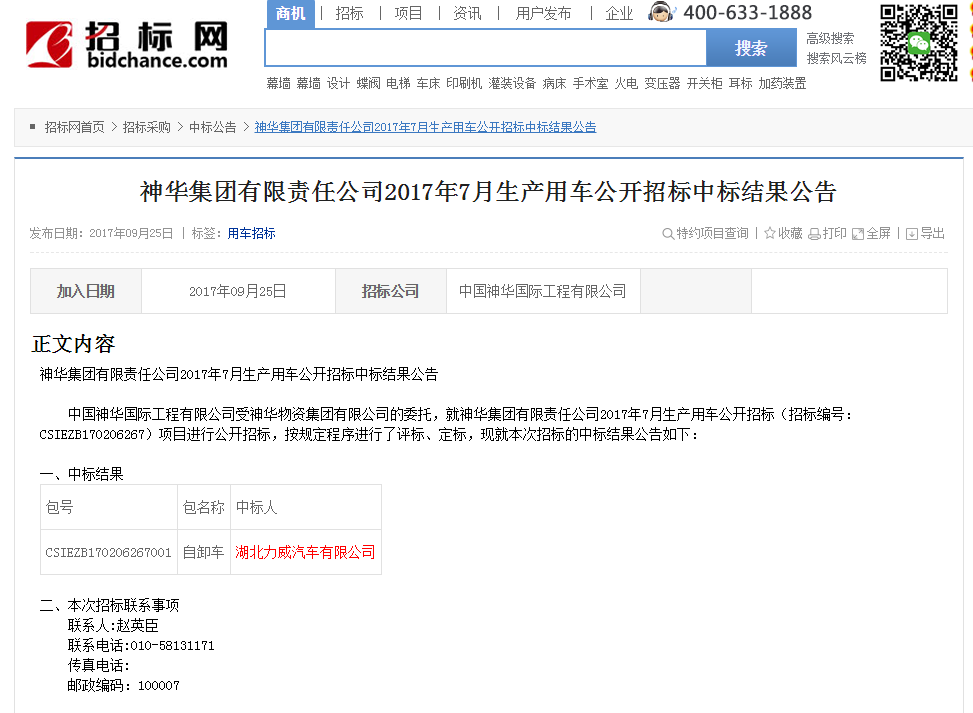This screenshot has height=713, width=973.
Task: Click the 开关柜 hot keyword
Action: (x=704, y=83)
